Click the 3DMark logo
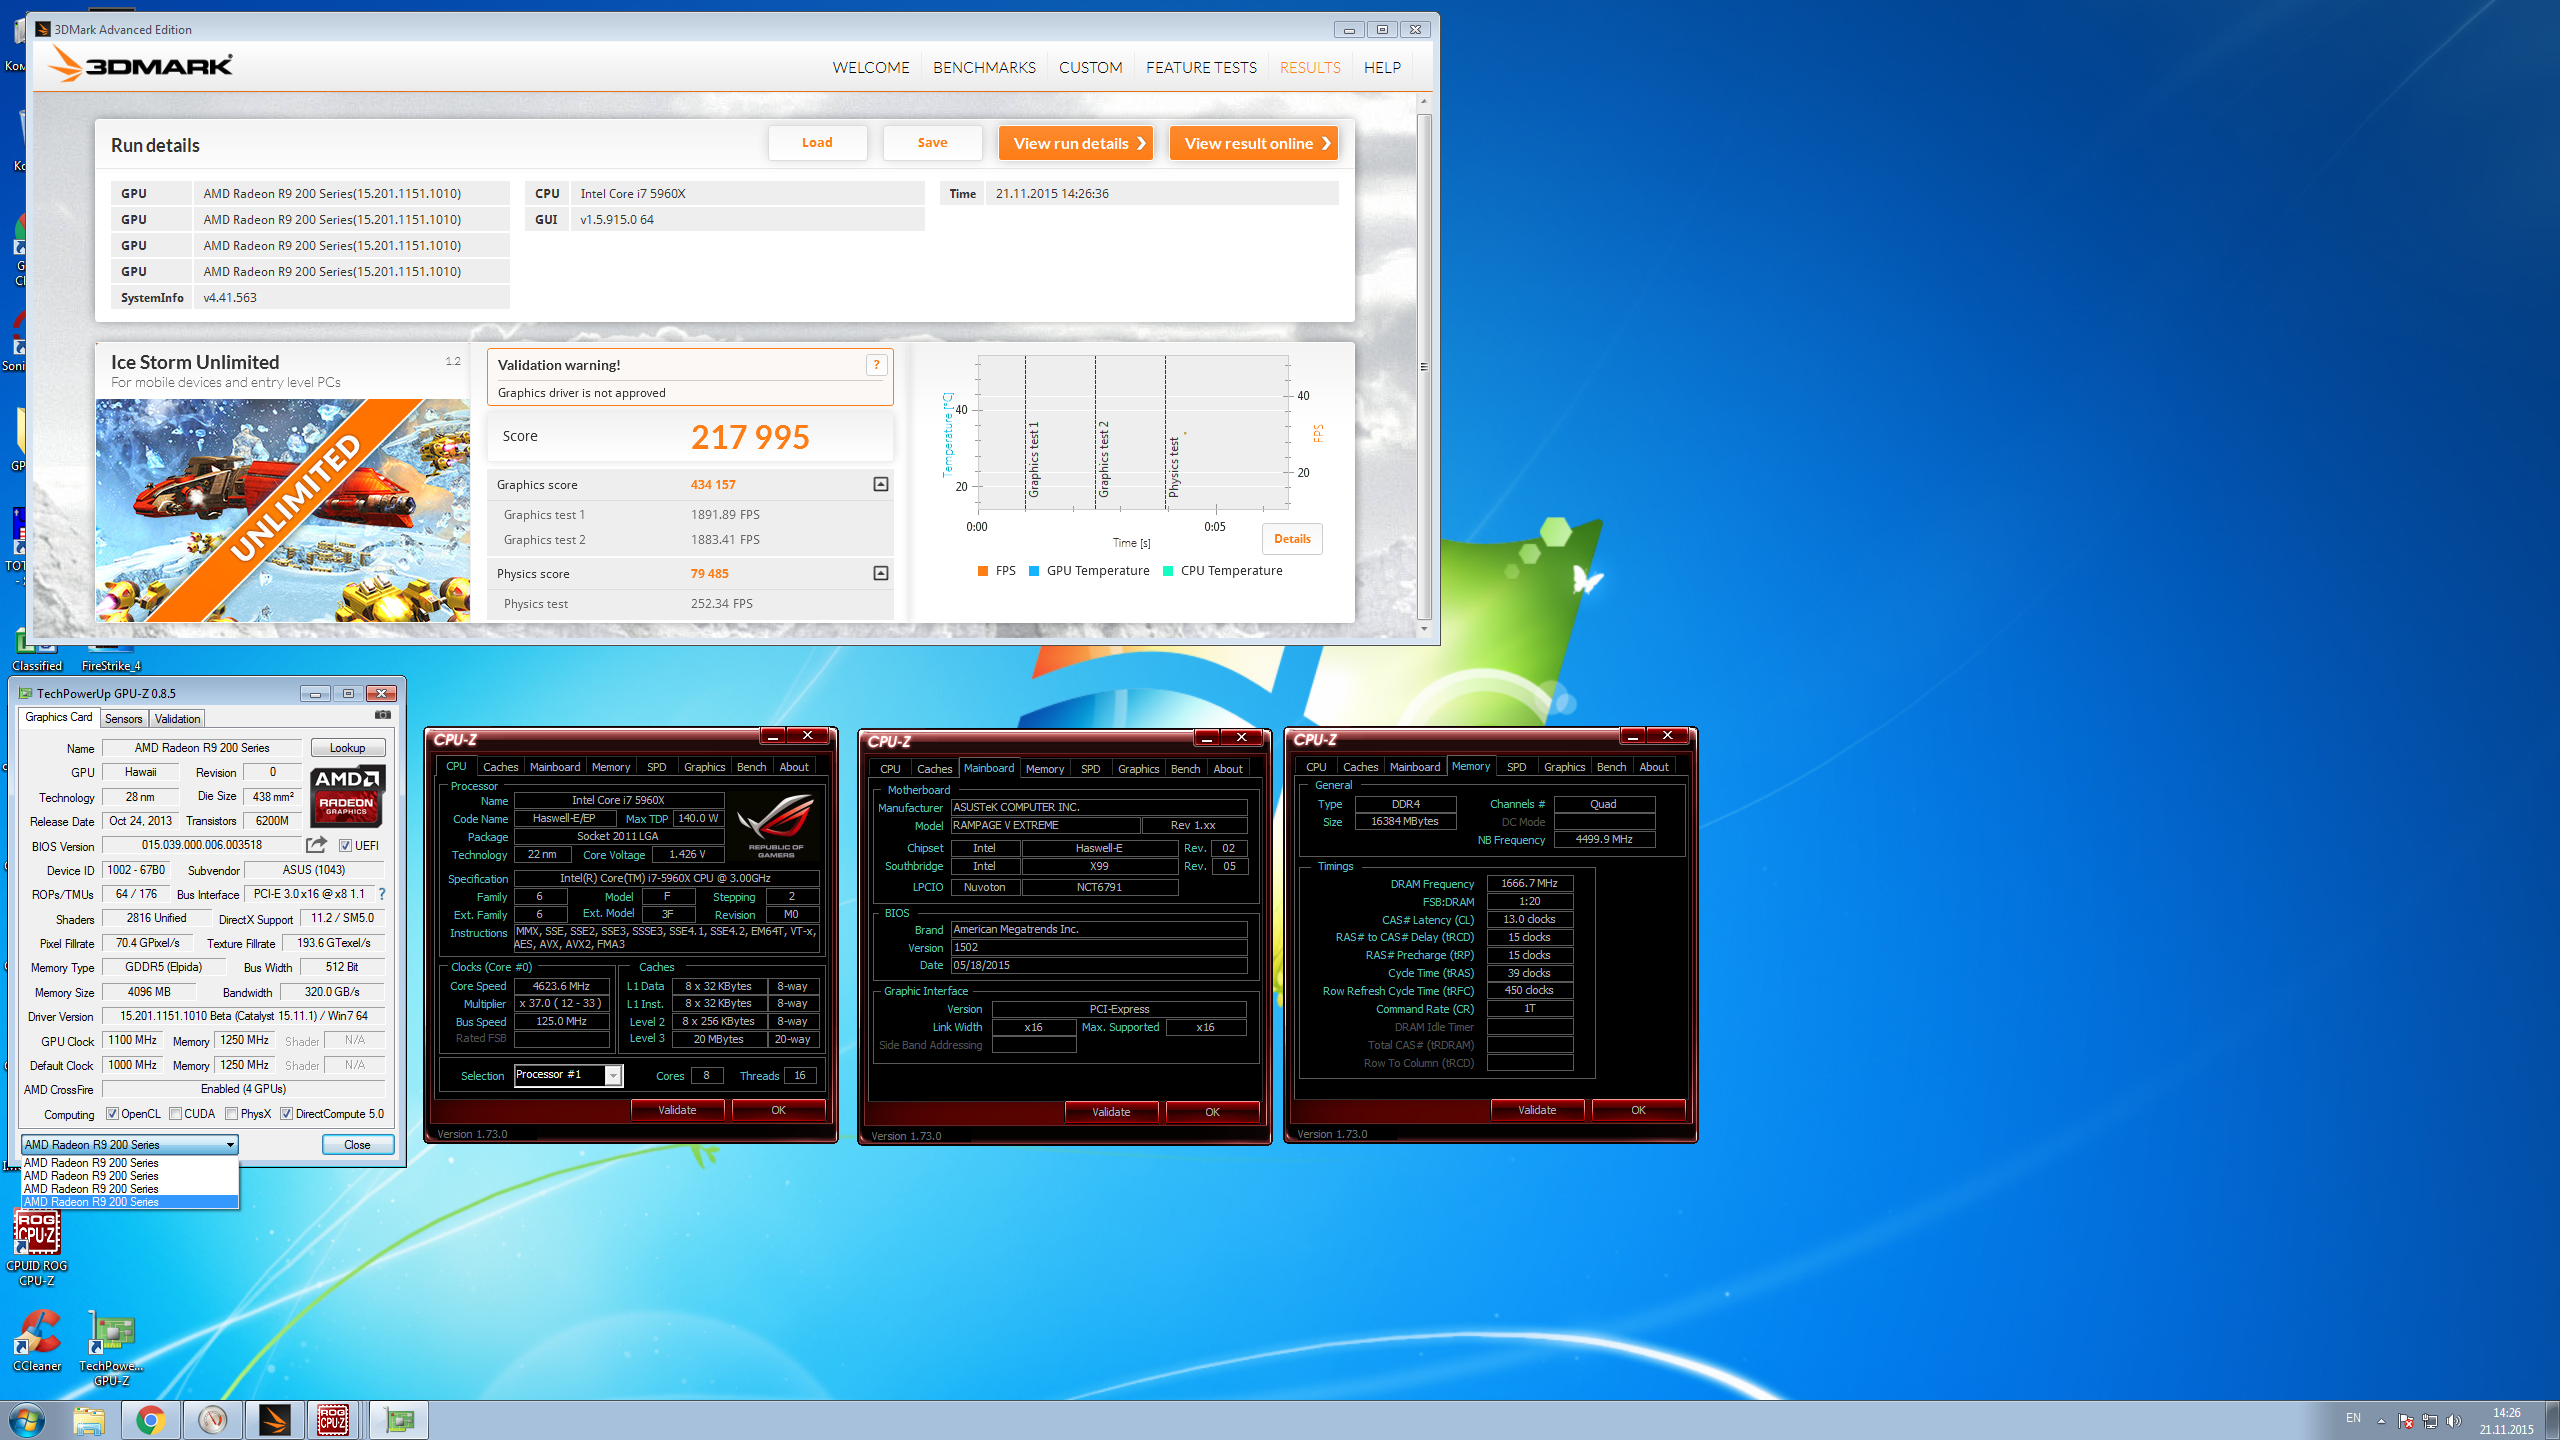 (140, 65)
